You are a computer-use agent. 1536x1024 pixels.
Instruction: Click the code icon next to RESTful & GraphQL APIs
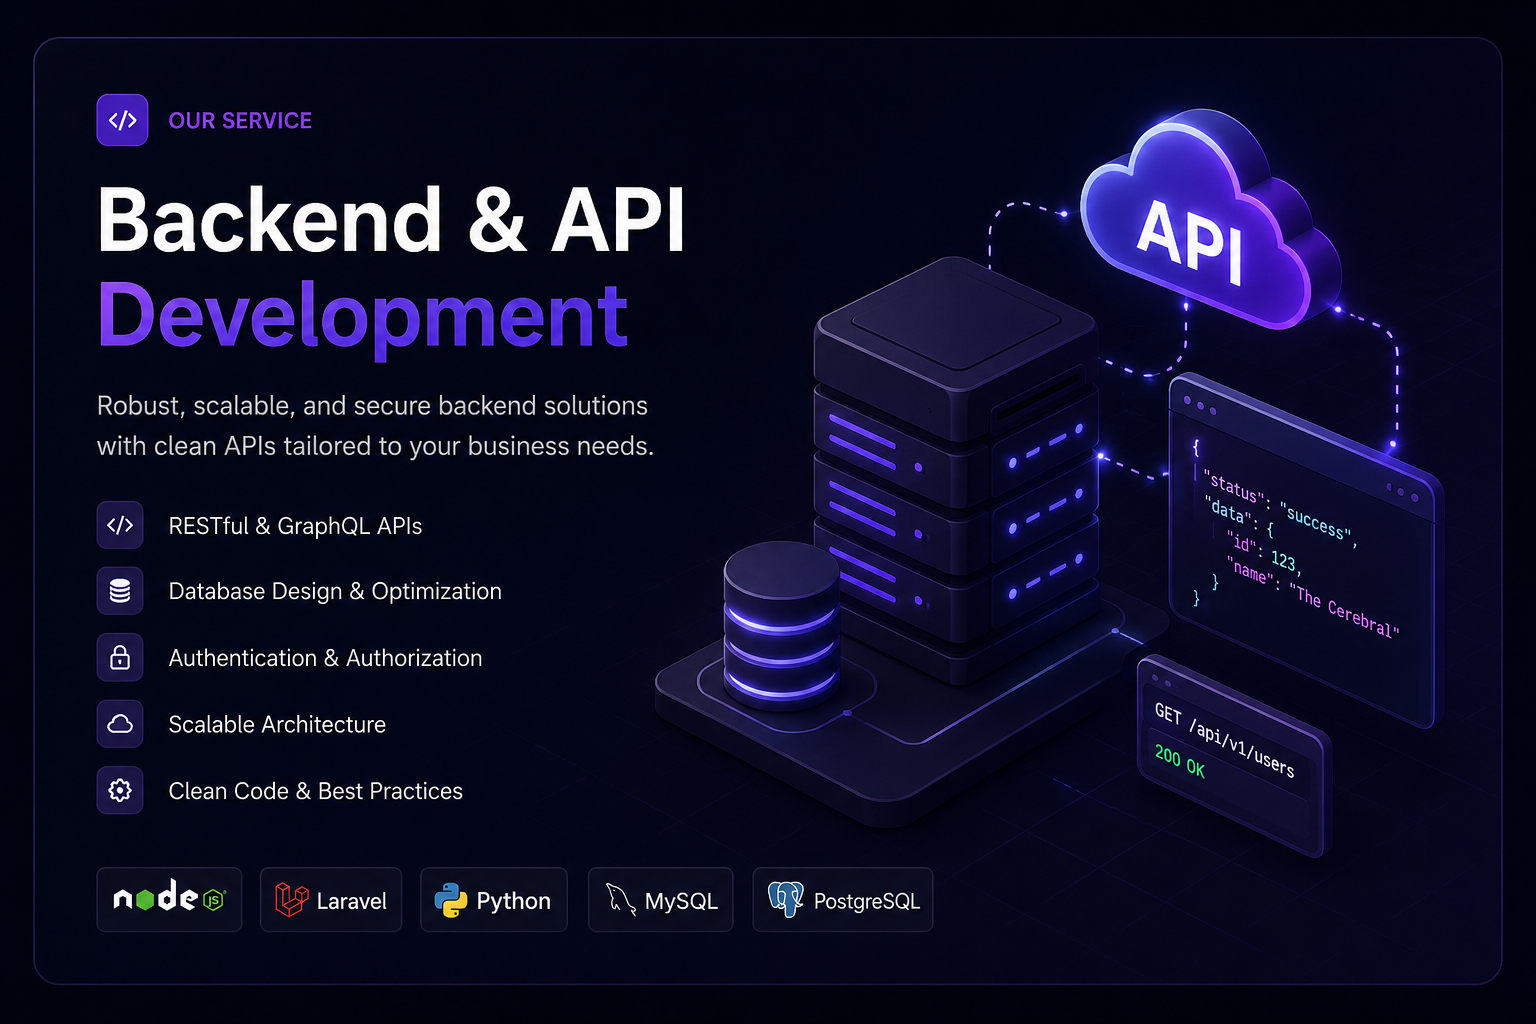[x=120, y=525]
